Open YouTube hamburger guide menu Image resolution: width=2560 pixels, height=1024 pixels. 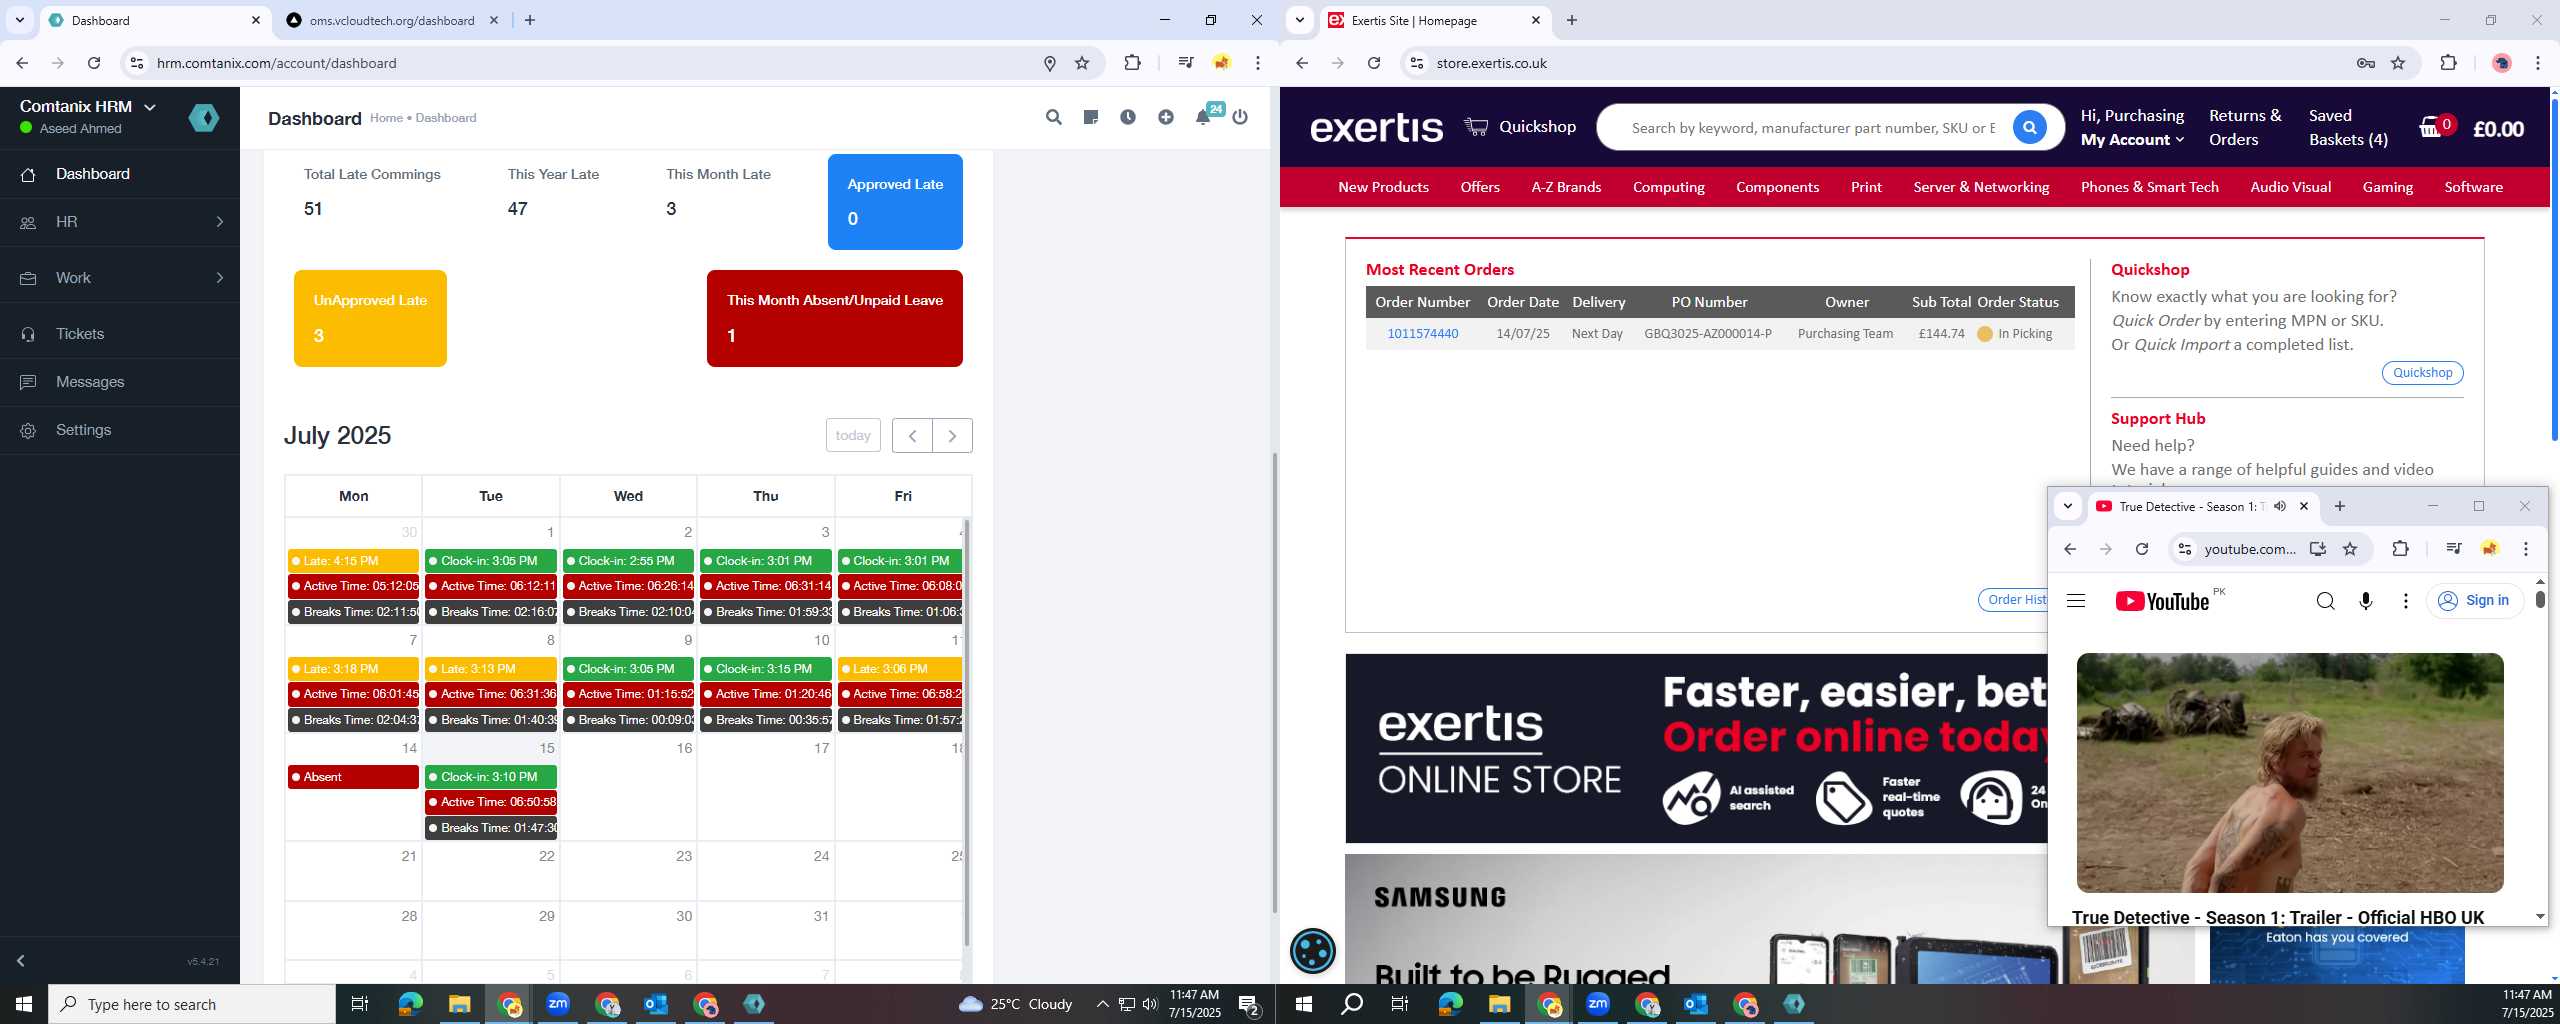click(2076, 601)
